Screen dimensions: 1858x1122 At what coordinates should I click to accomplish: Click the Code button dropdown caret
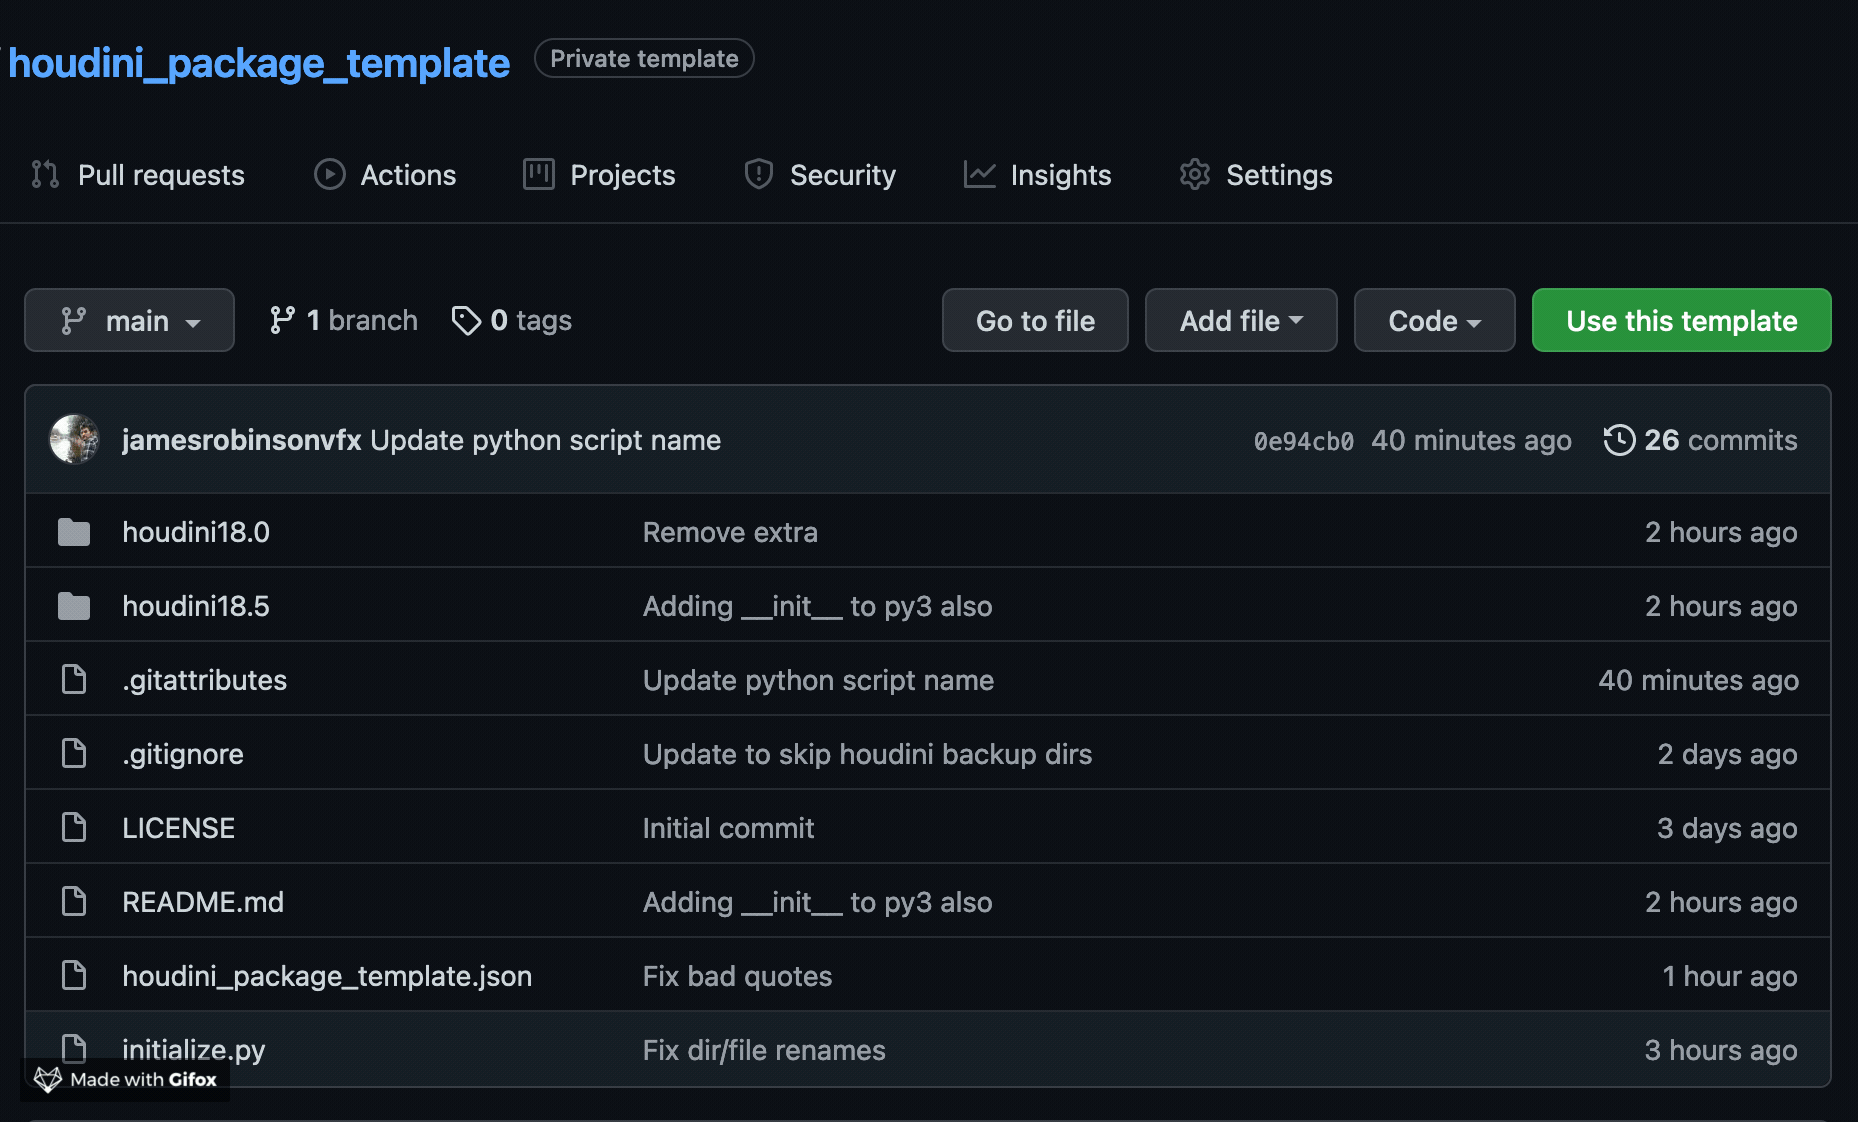1474,322
